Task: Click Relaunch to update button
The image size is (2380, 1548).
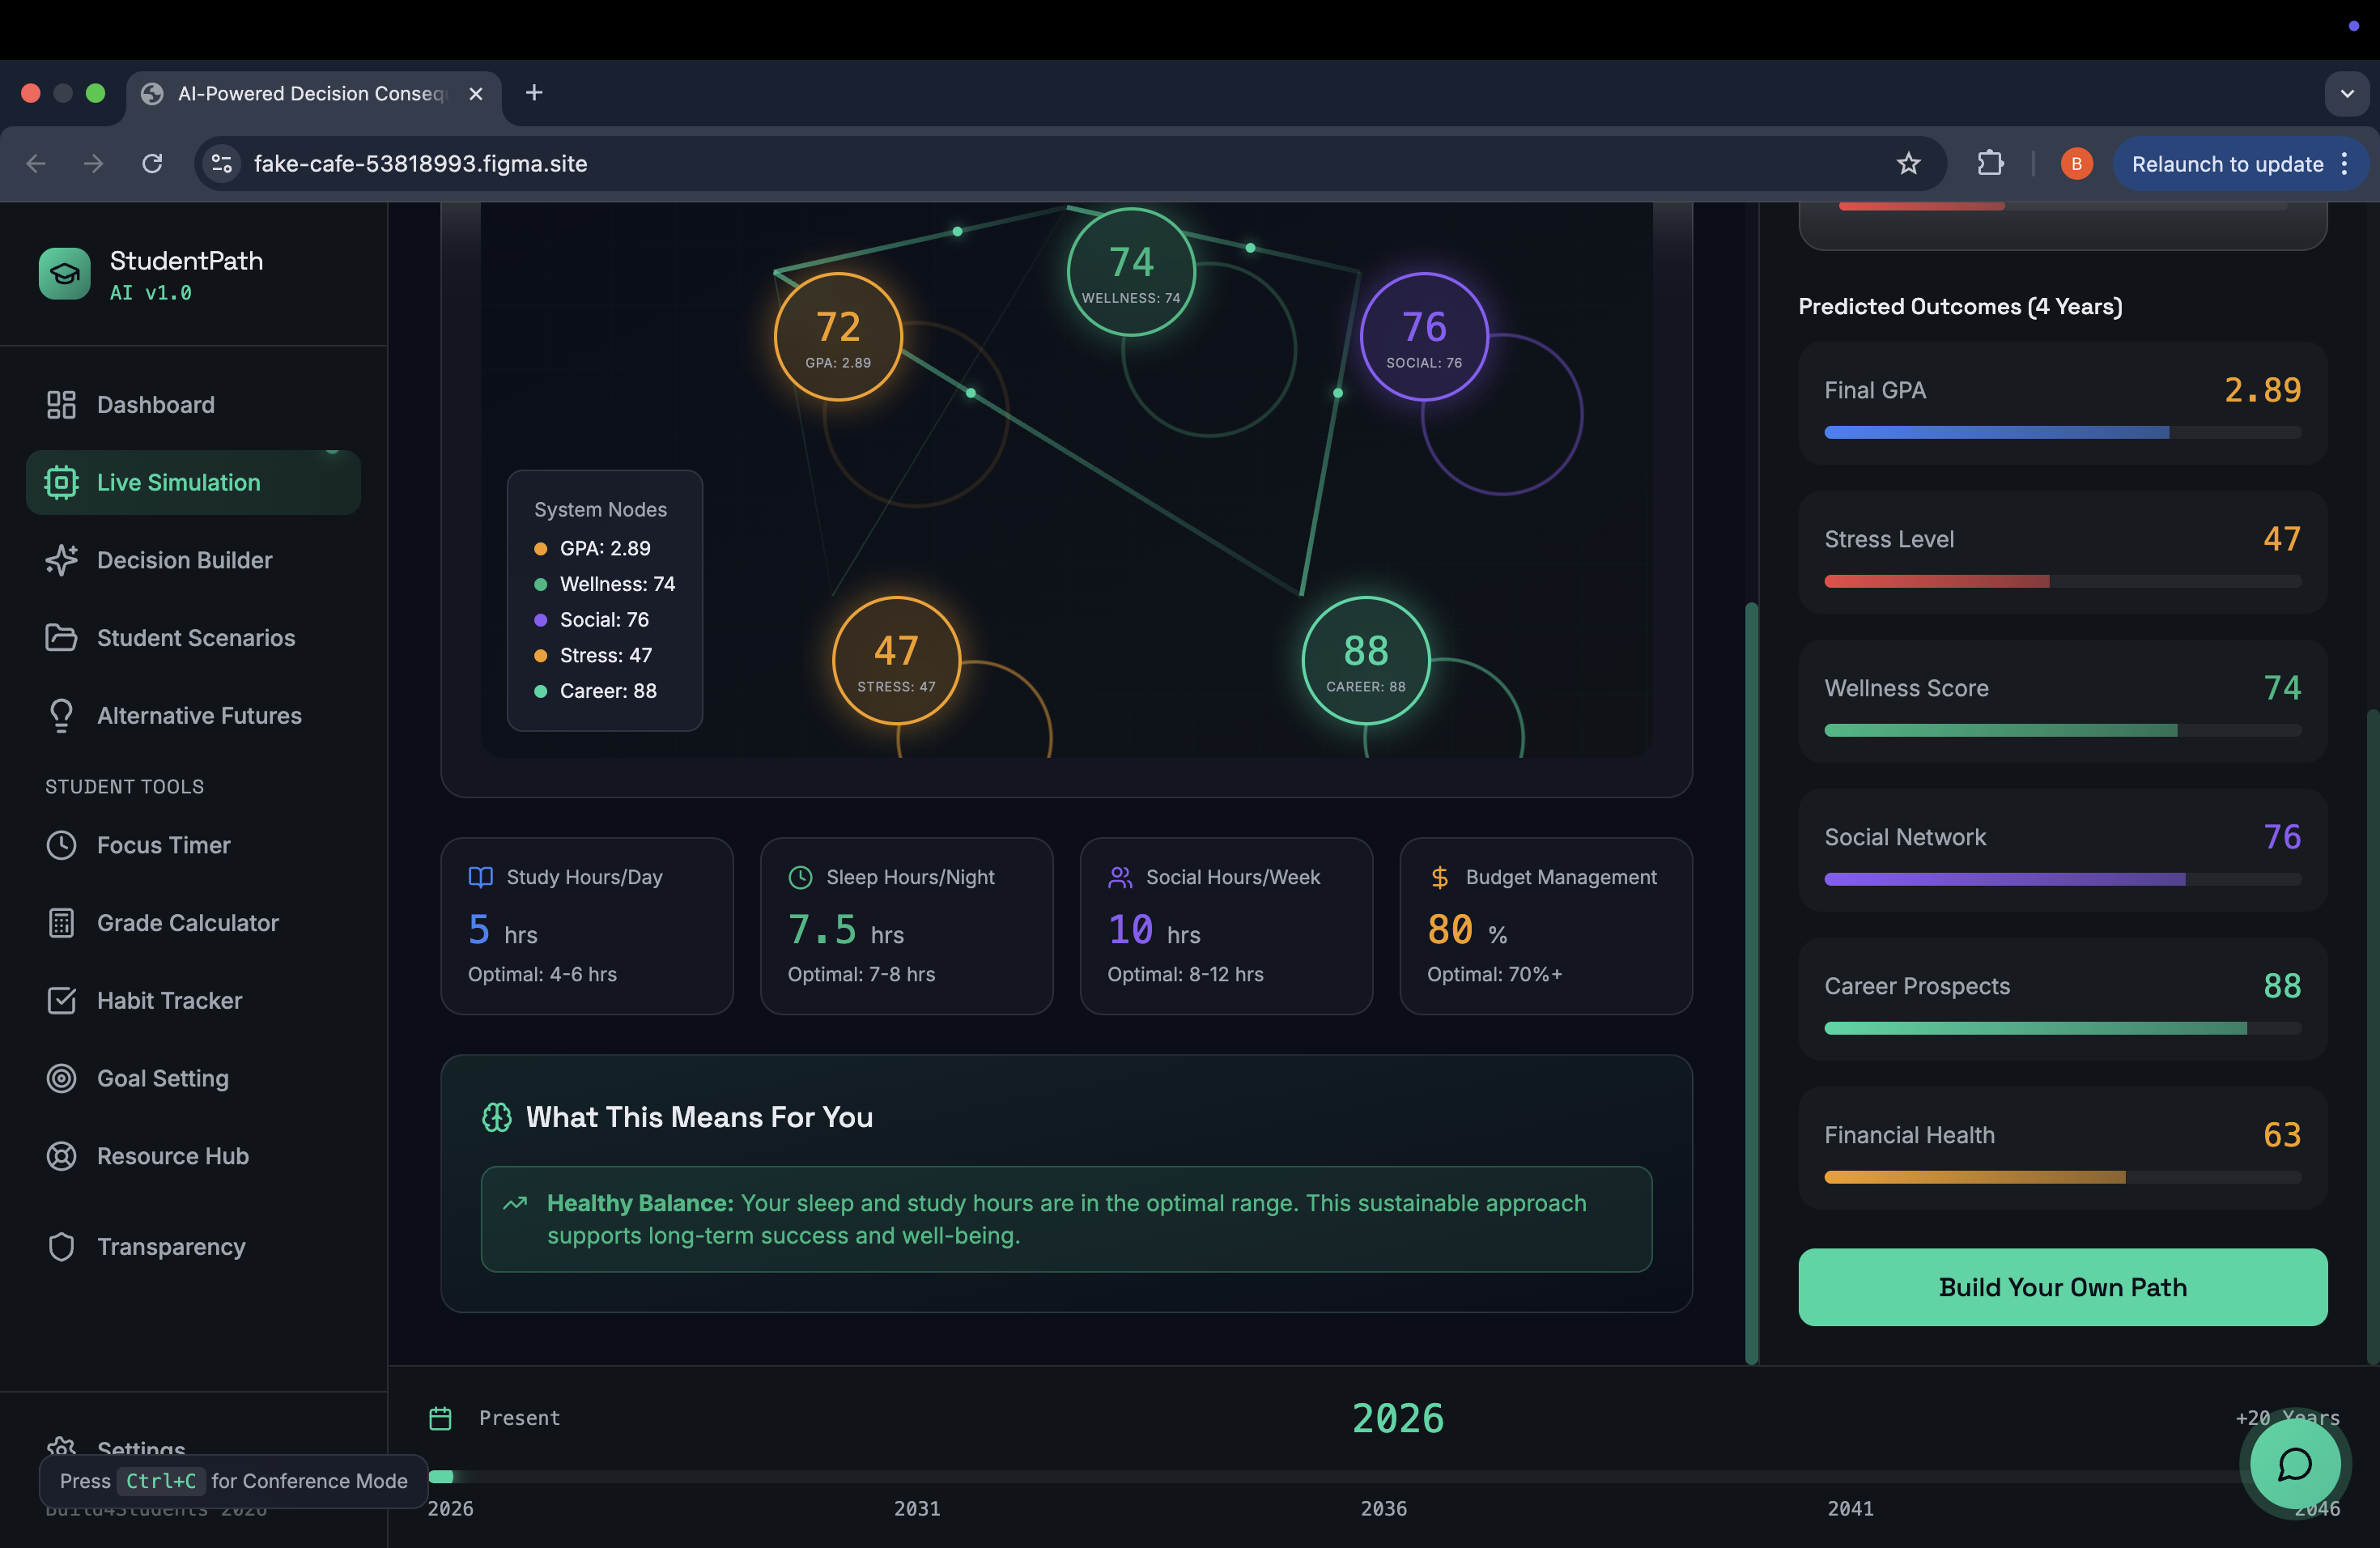Action: tap(2227, 164)
